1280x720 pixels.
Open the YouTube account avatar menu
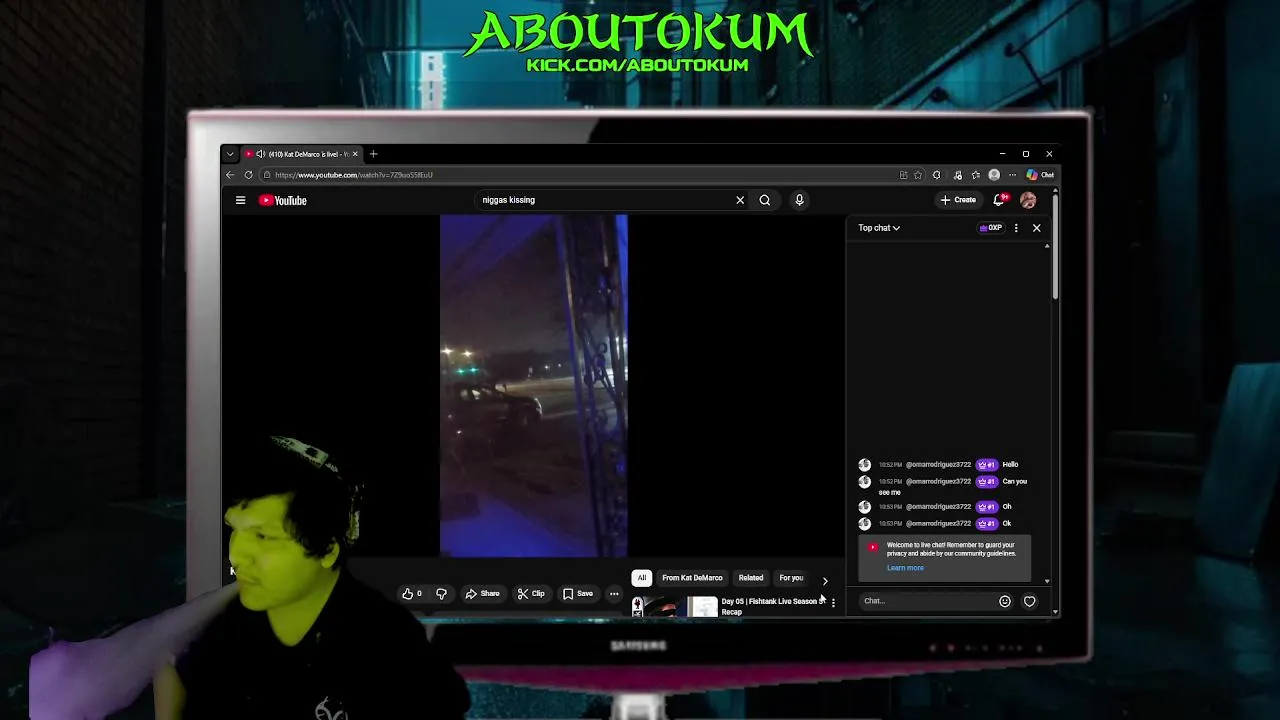coord(1028,200)
